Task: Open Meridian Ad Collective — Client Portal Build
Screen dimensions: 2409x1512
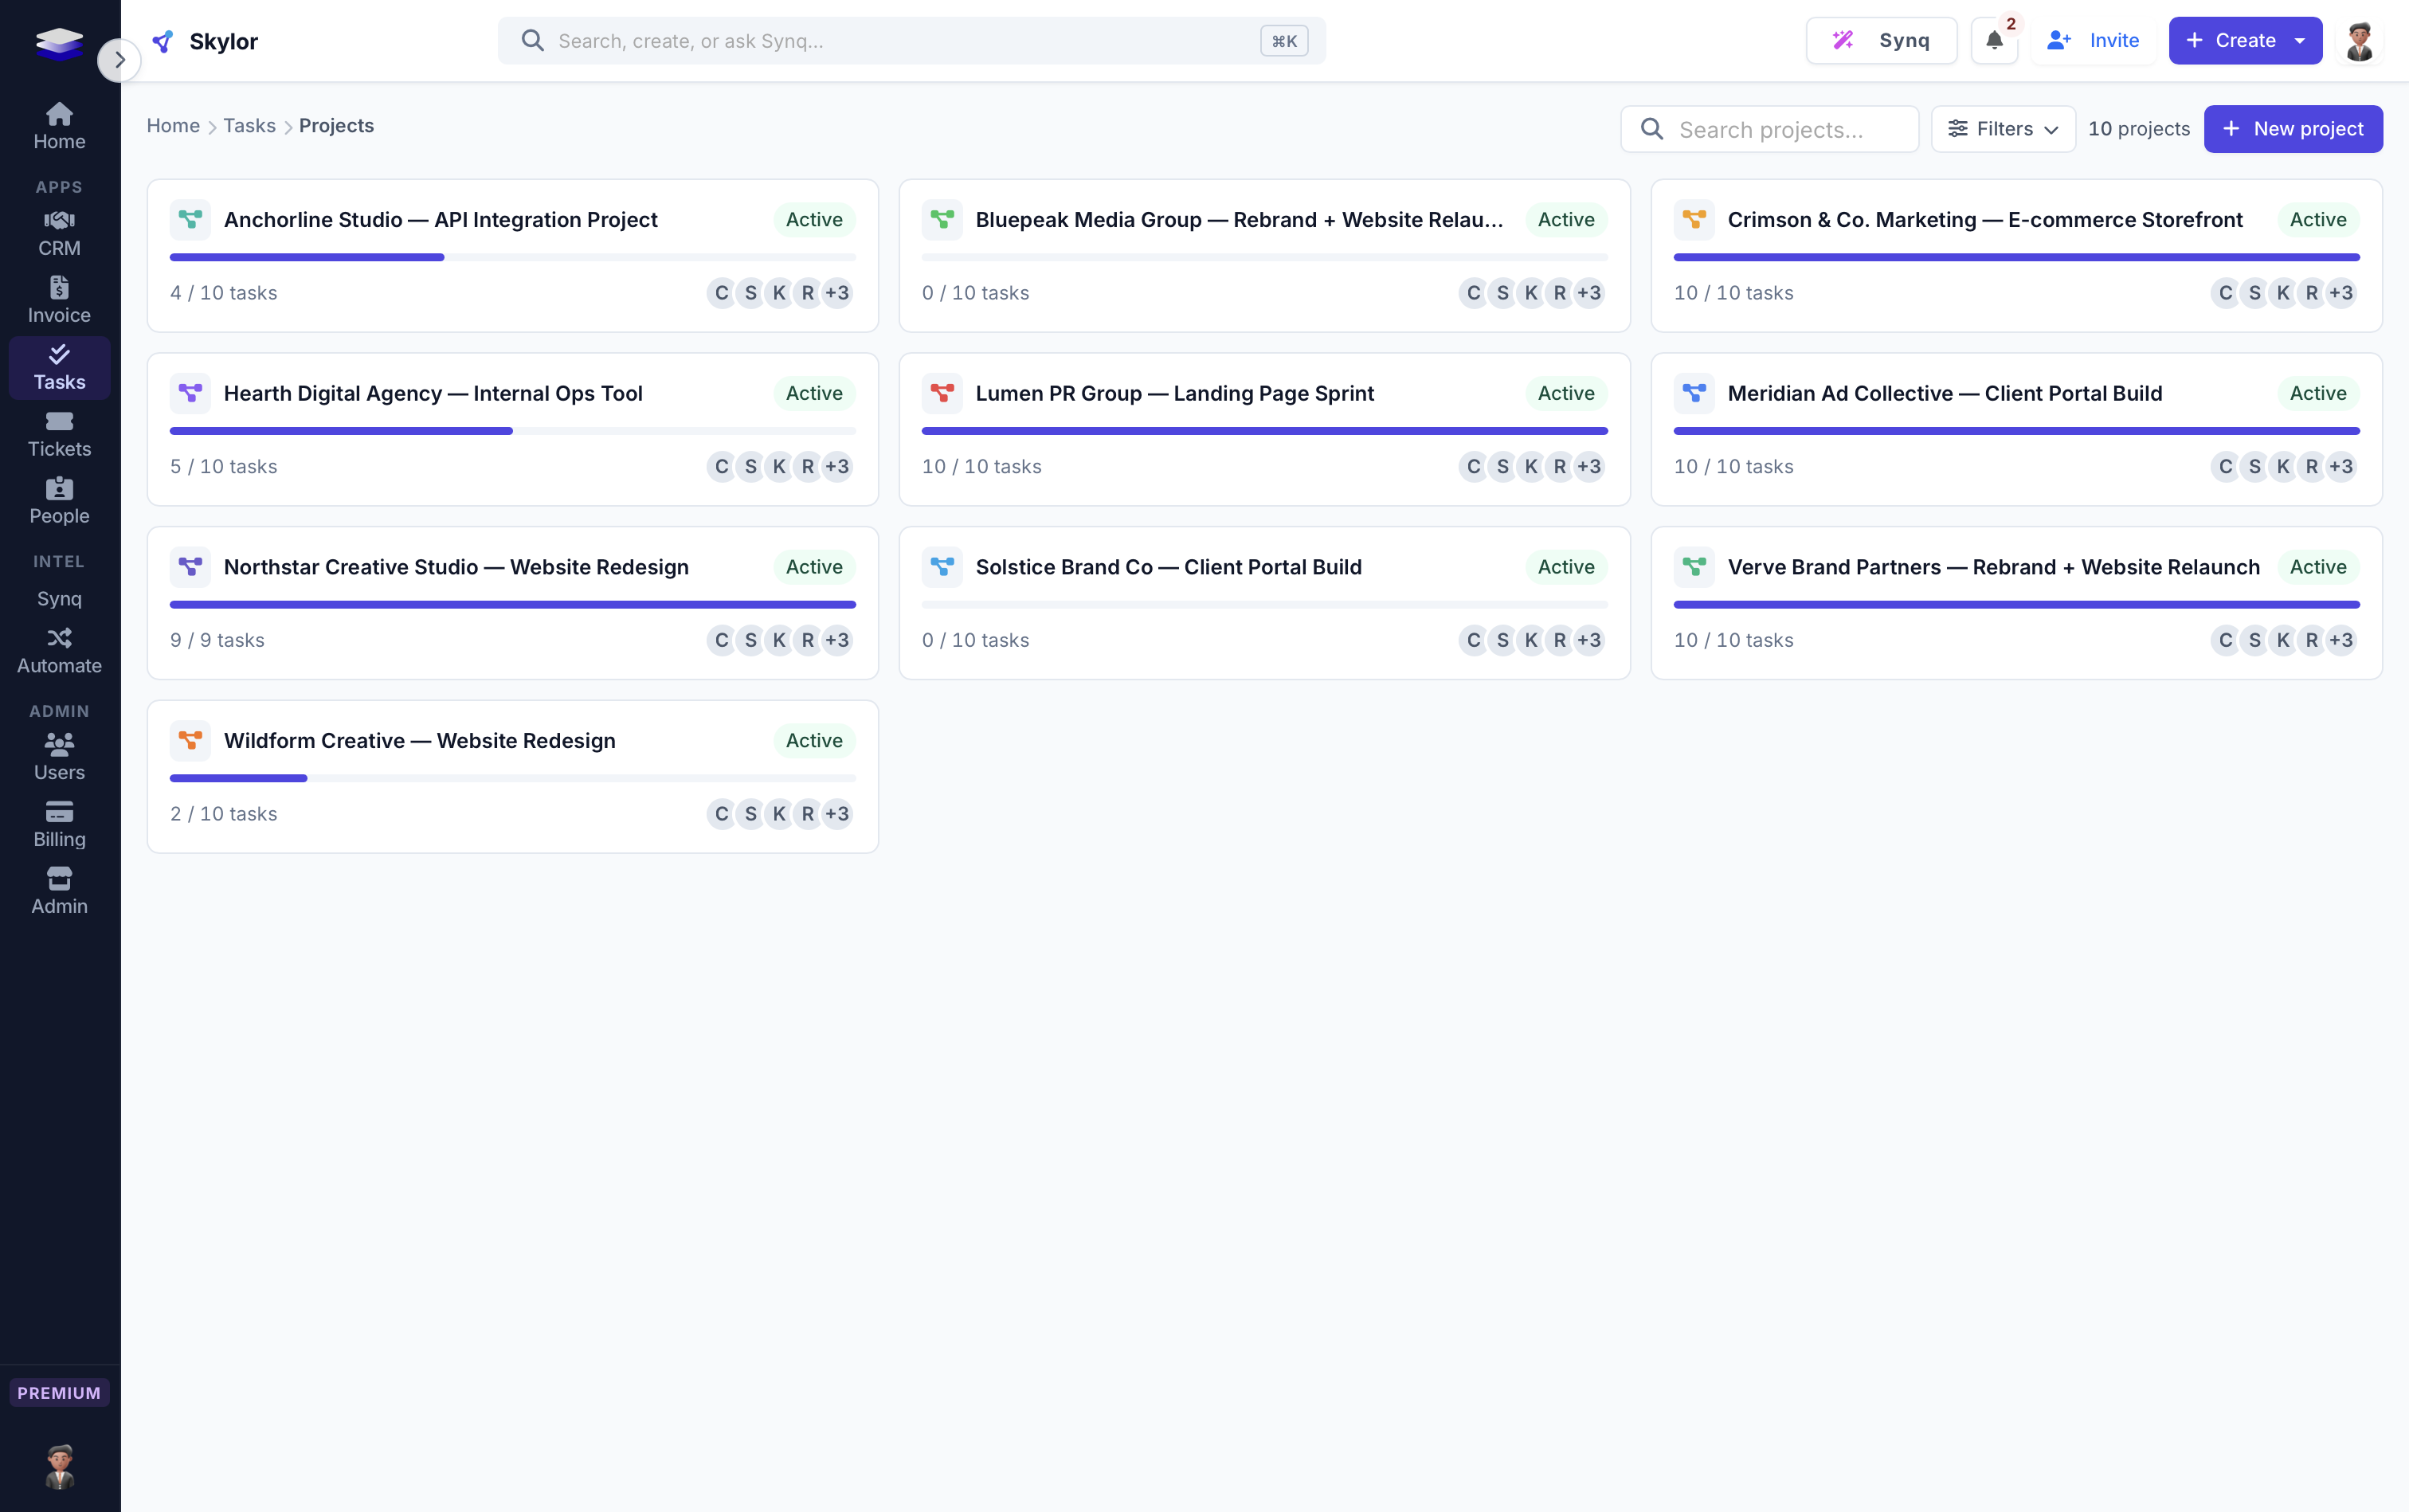Action: [x=1944, y=393]
